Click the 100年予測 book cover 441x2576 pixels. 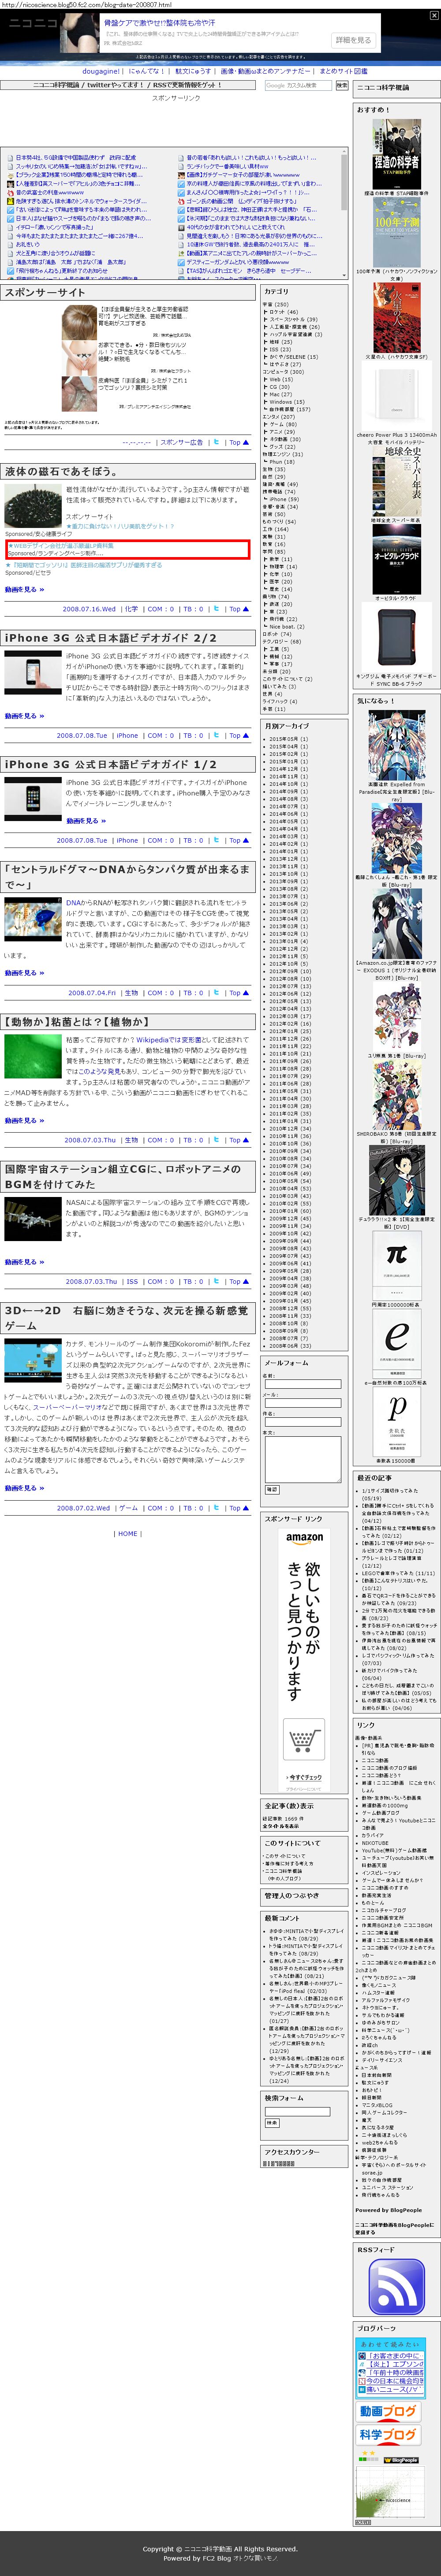click(397, 232)
